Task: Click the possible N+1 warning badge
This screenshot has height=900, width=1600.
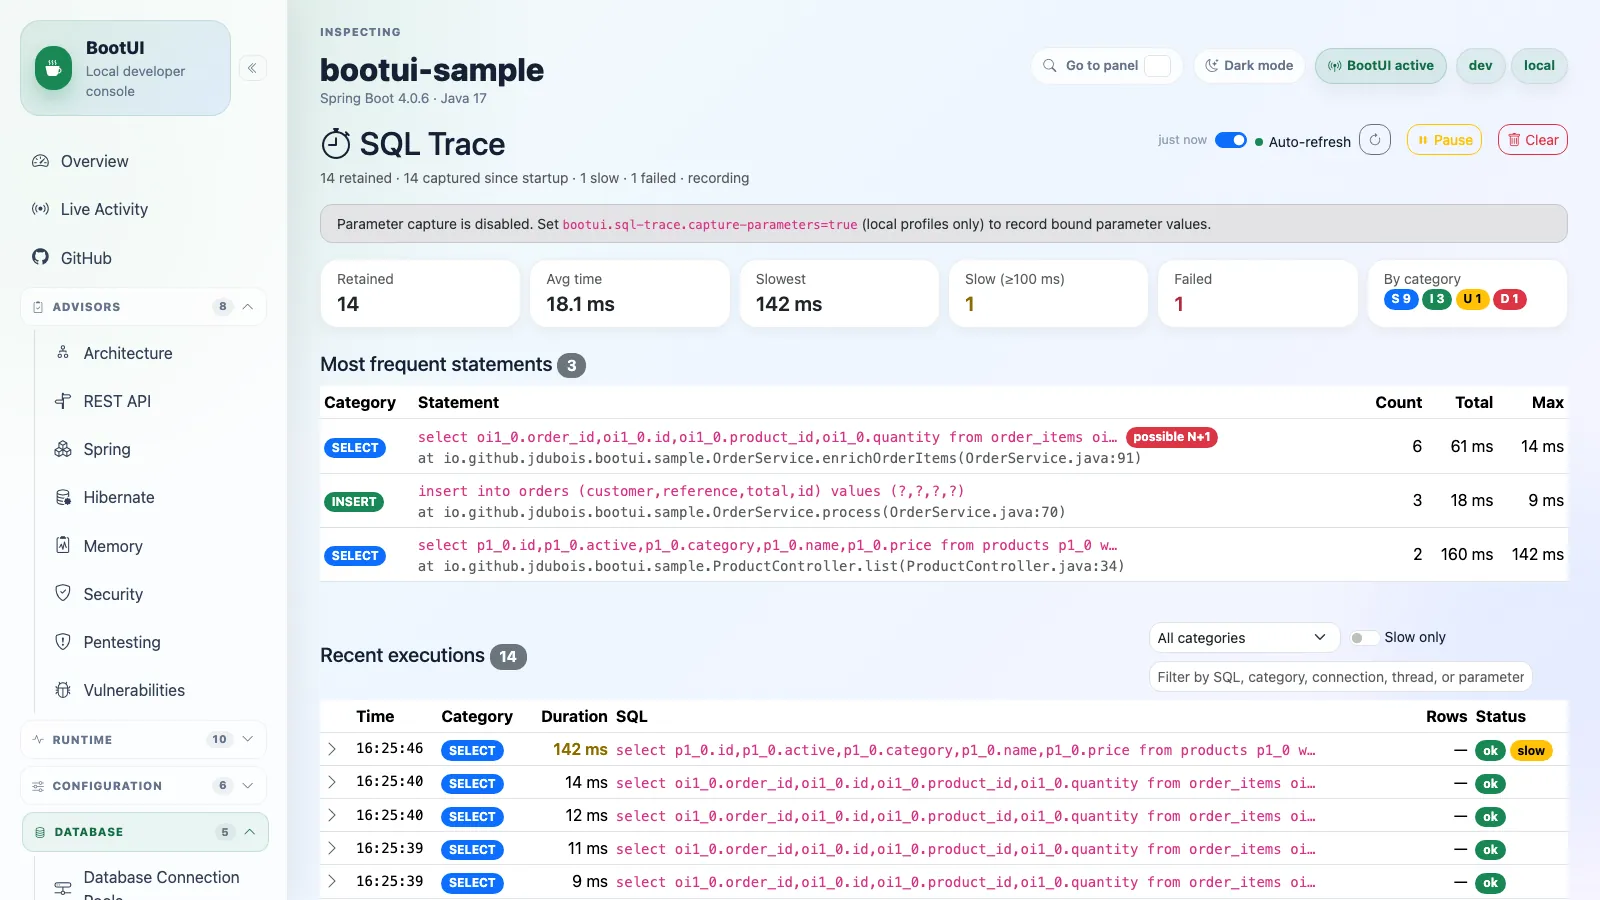Action: click(1172, 437)
